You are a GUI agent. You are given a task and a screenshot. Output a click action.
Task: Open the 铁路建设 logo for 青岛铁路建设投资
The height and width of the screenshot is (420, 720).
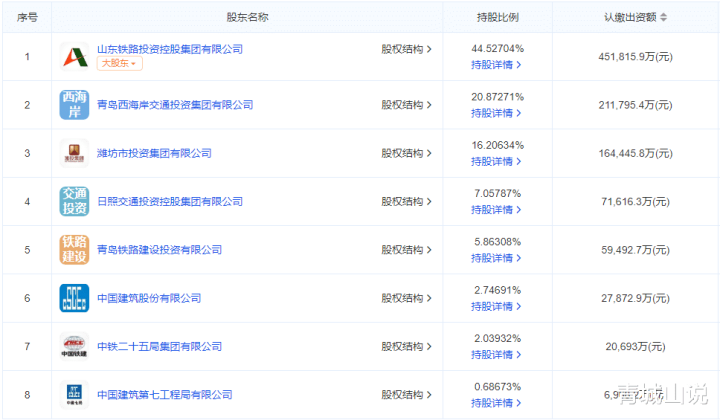click(x=74, y=250)
